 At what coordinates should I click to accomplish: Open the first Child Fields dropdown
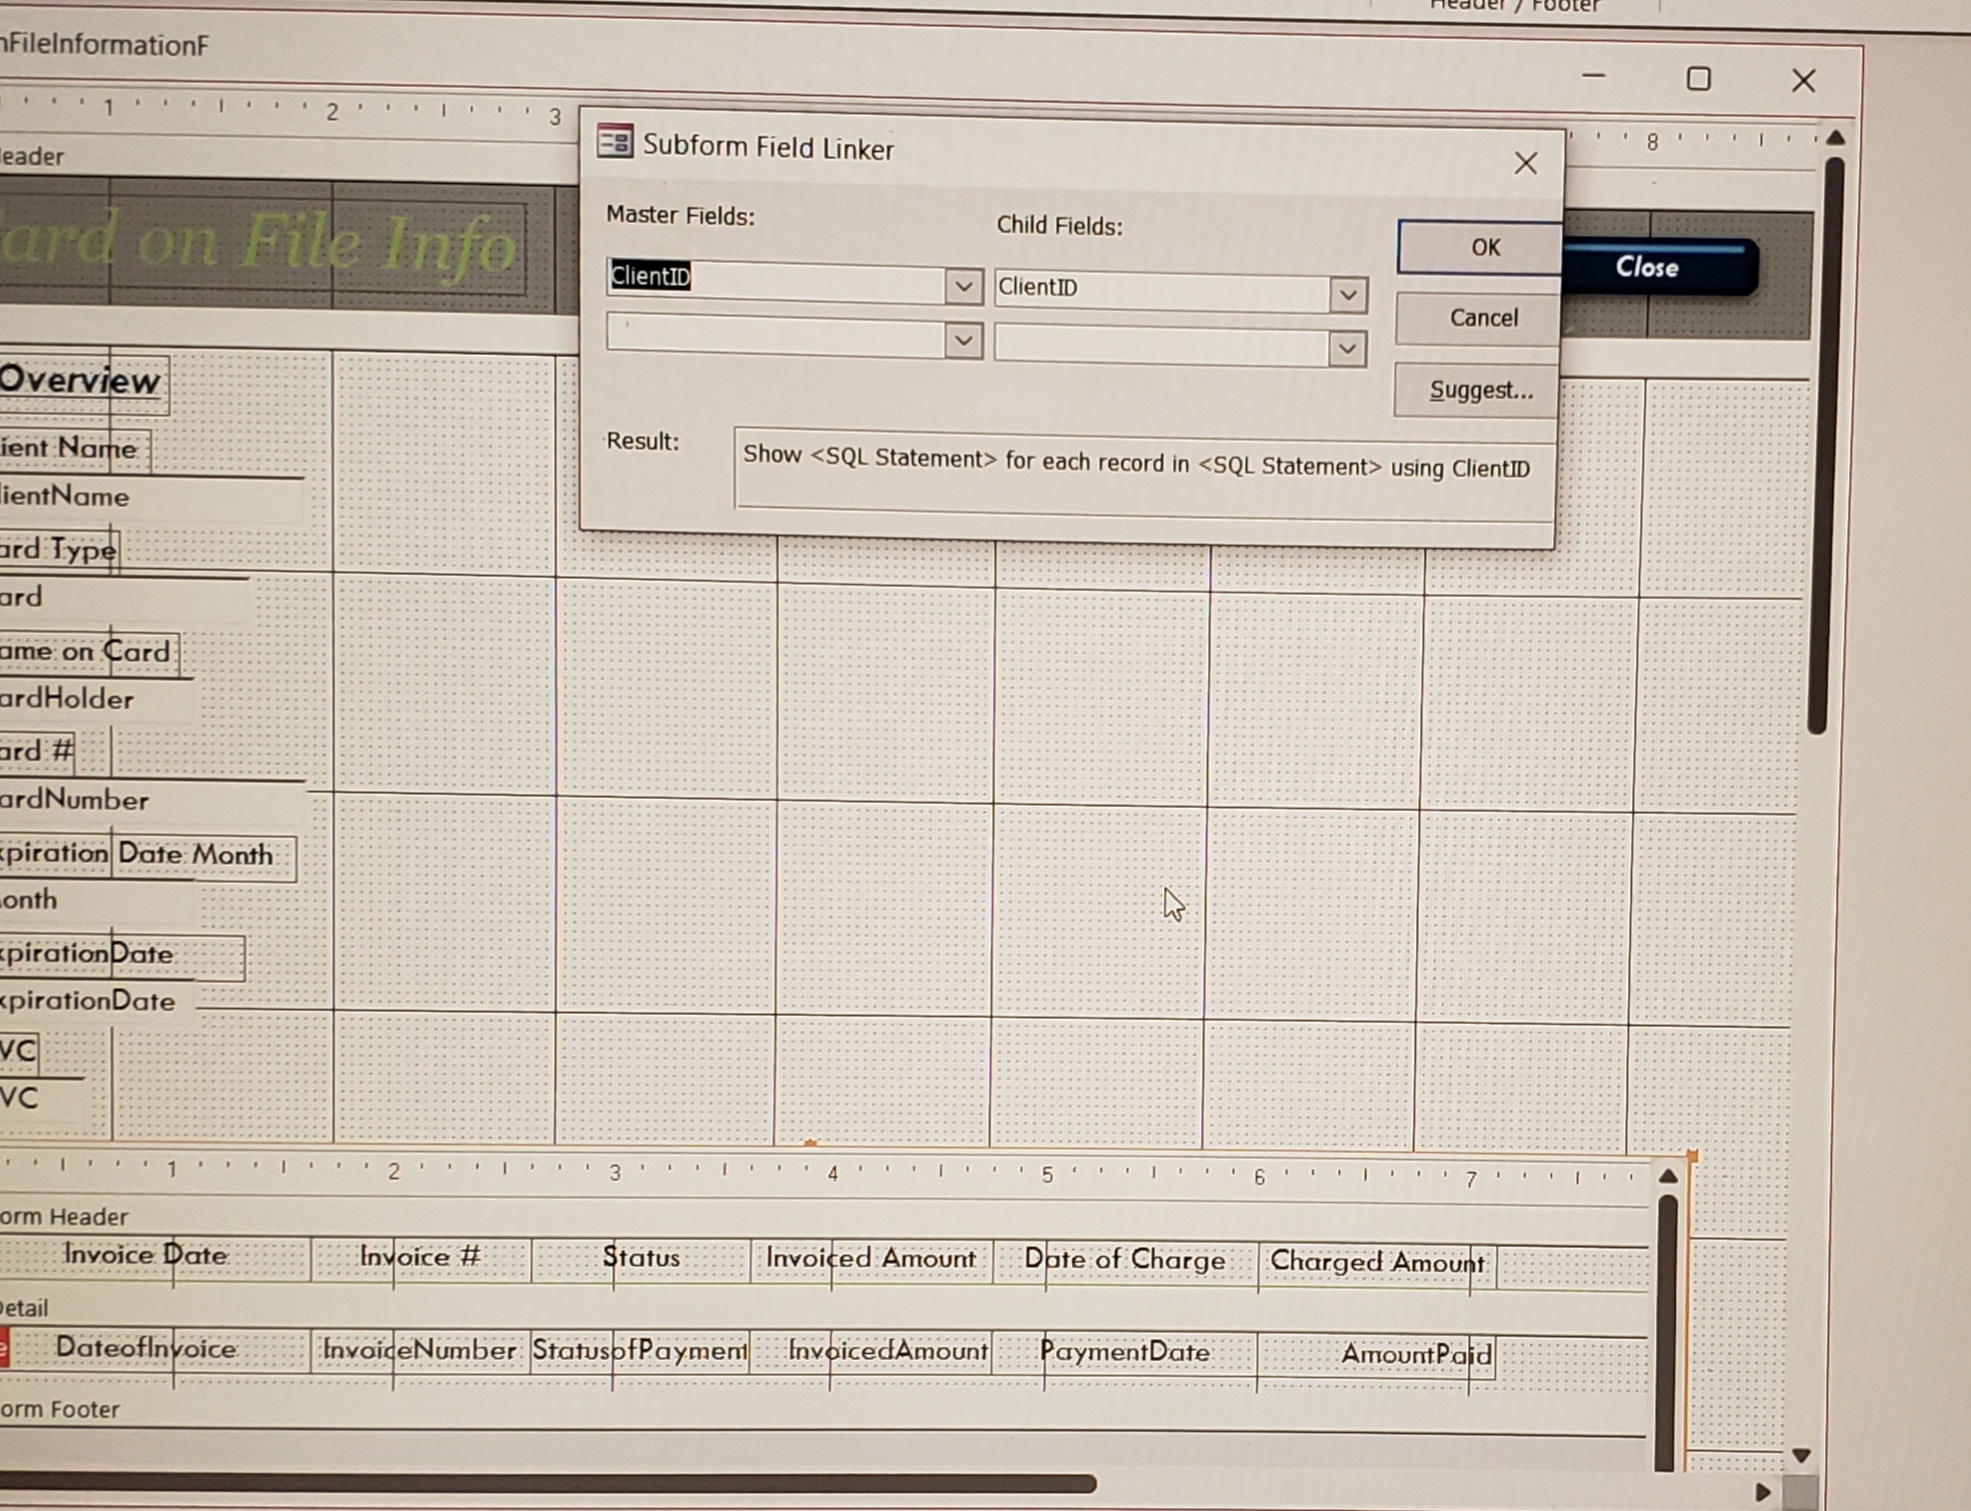pos(1347,295)
